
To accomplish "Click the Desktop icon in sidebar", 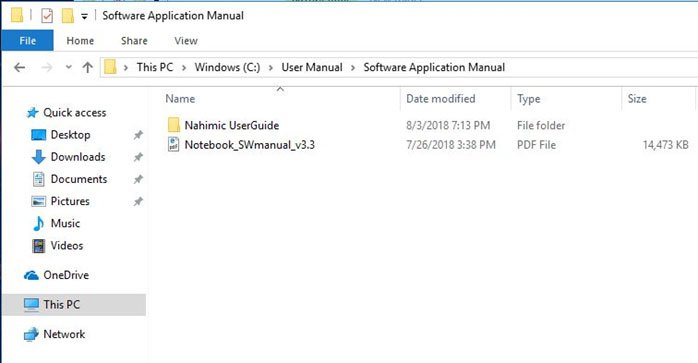I will tap(38, 135).
